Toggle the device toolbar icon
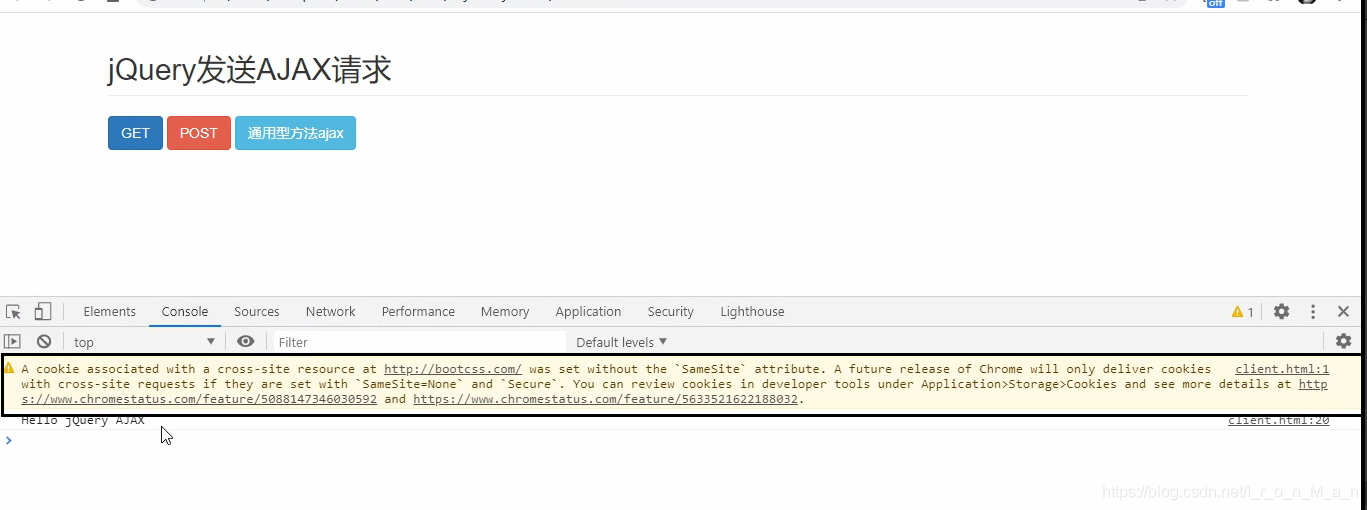The image size is (1367, 510). pos(43,312)
